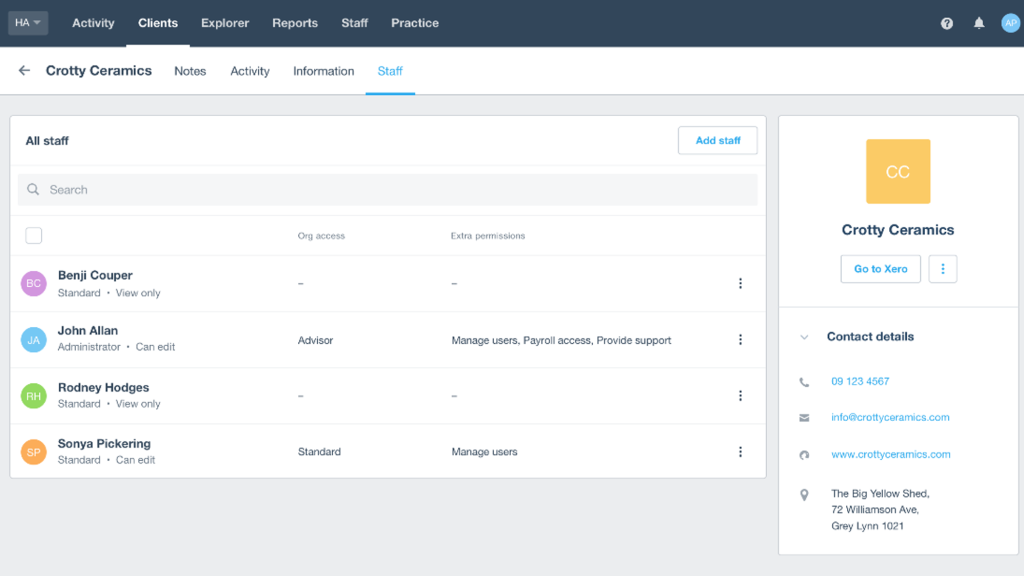Click the JA avatar for John Allan
This screenshot has height=576, width=1024.
coord(33,340)
